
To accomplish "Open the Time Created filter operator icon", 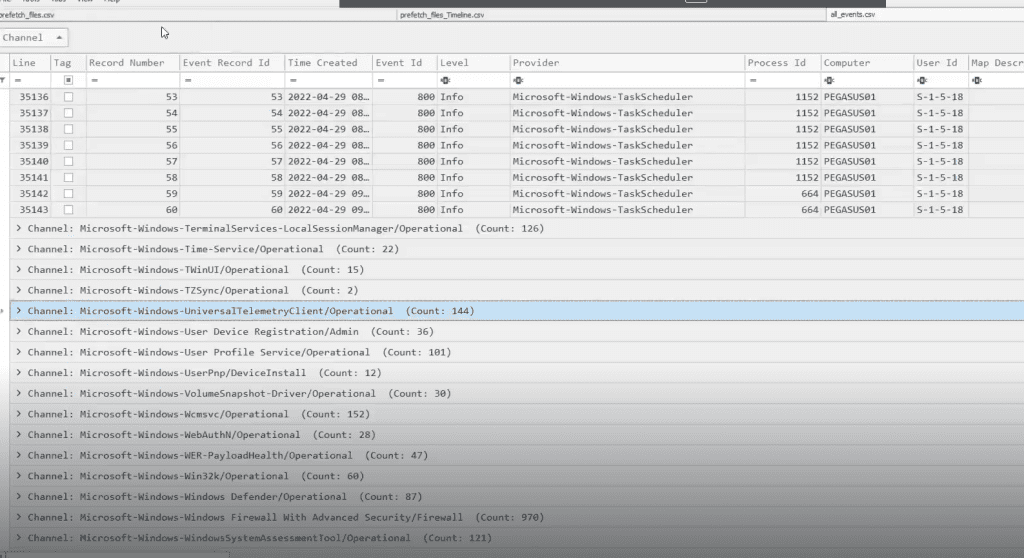I will [x=293, y=80].
